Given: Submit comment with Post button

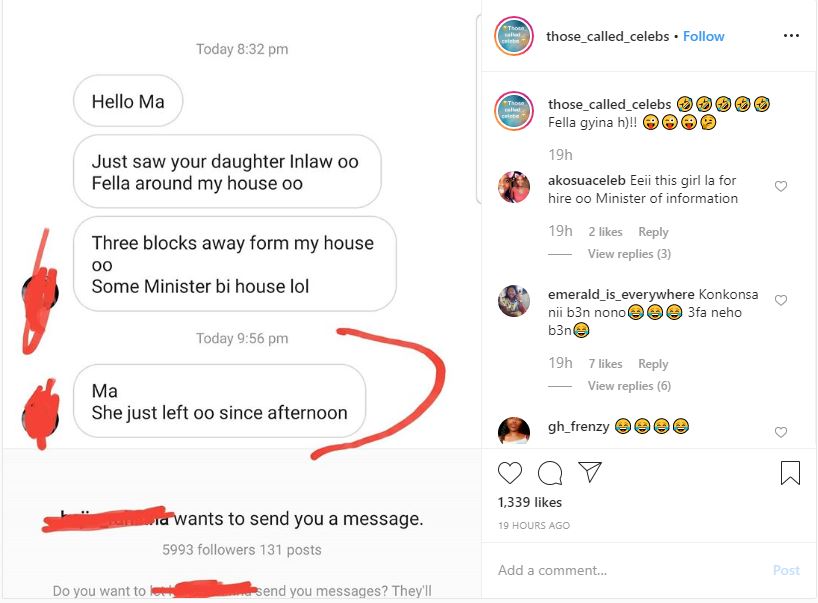Looking at the screenshot, I should [x=786, y=570].
